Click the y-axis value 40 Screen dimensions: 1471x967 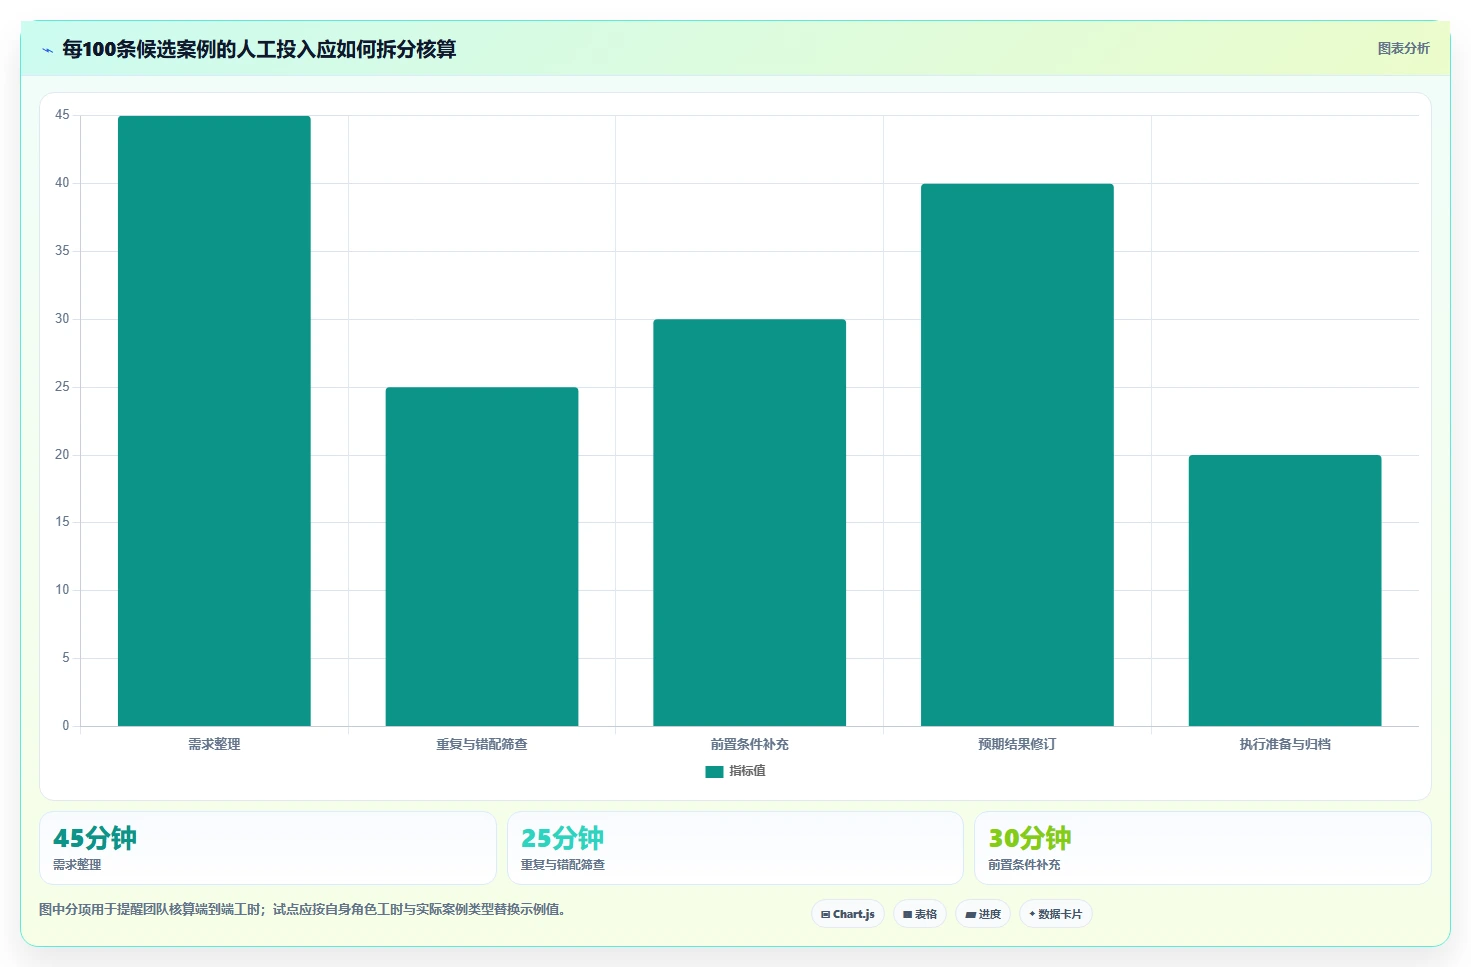coord(62,183)
